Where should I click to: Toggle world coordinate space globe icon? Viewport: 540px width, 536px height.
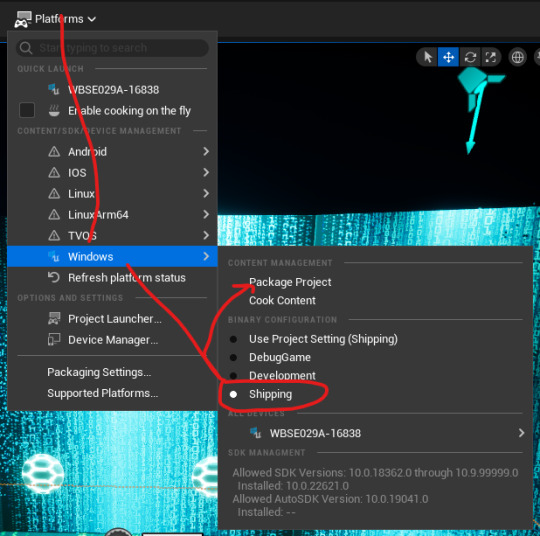coord(518,57)
